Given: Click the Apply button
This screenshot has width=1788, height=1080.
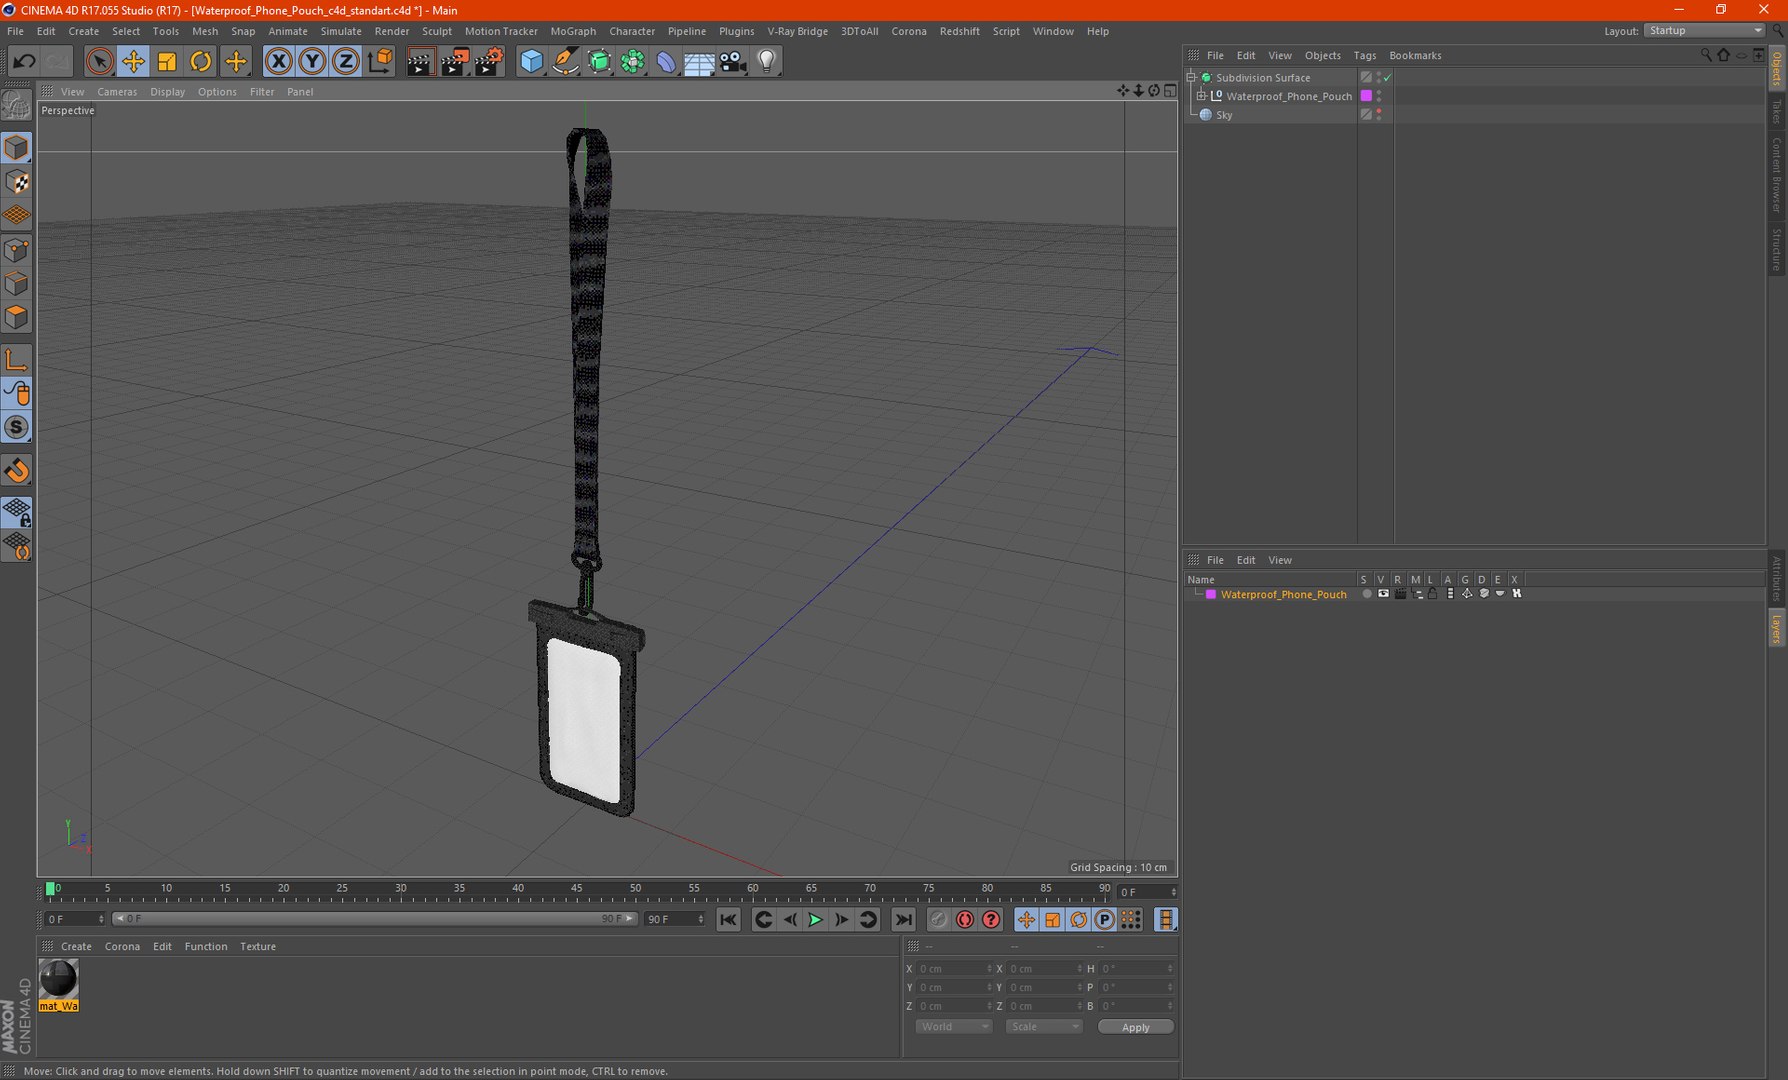Looking at the screenshot, I should pos(1135,1027).
